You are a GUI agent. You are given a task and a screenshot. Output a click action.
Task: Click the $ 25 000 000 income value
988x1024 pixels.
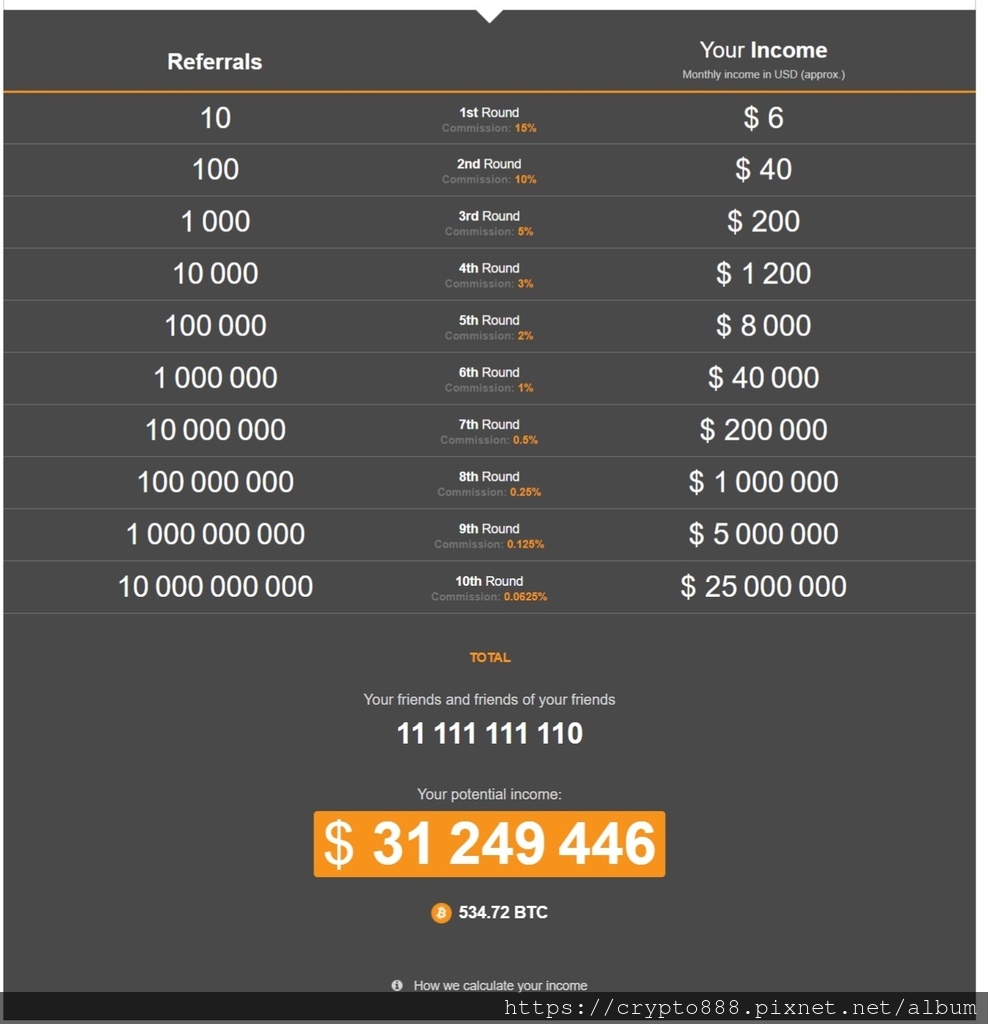[x=763, y=586]
